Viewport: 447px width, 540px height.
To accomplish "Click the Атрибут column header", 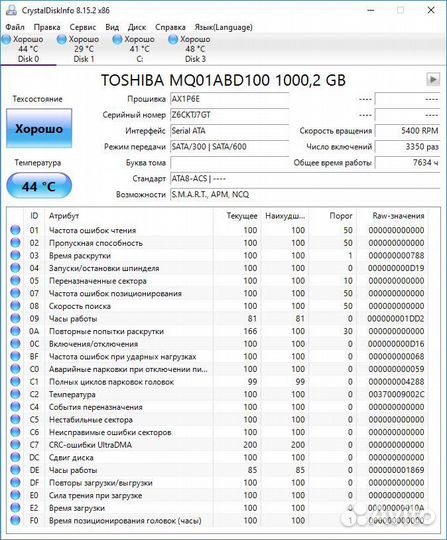I will [129, 216].
